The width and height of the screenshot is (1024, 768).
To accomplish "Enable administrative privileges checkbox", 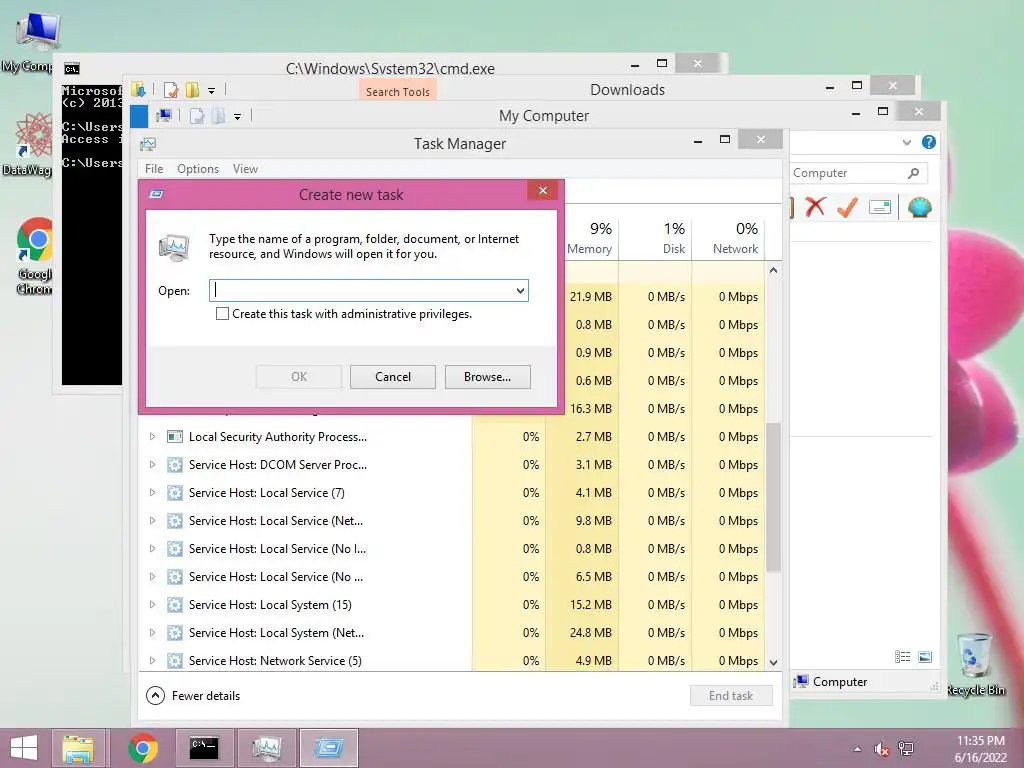I will click(x=222, y=313).
